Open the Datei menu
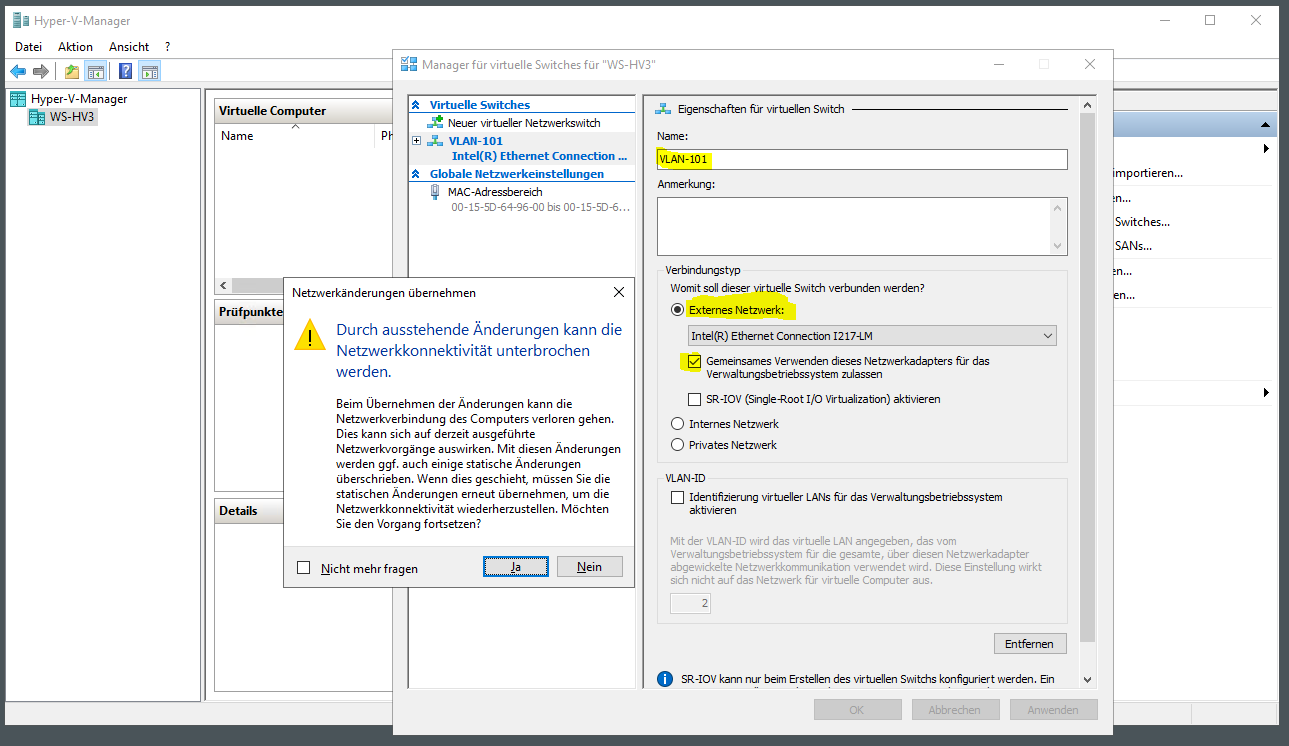The width and height of the screenshot is (1289, 746). [29, 47]
